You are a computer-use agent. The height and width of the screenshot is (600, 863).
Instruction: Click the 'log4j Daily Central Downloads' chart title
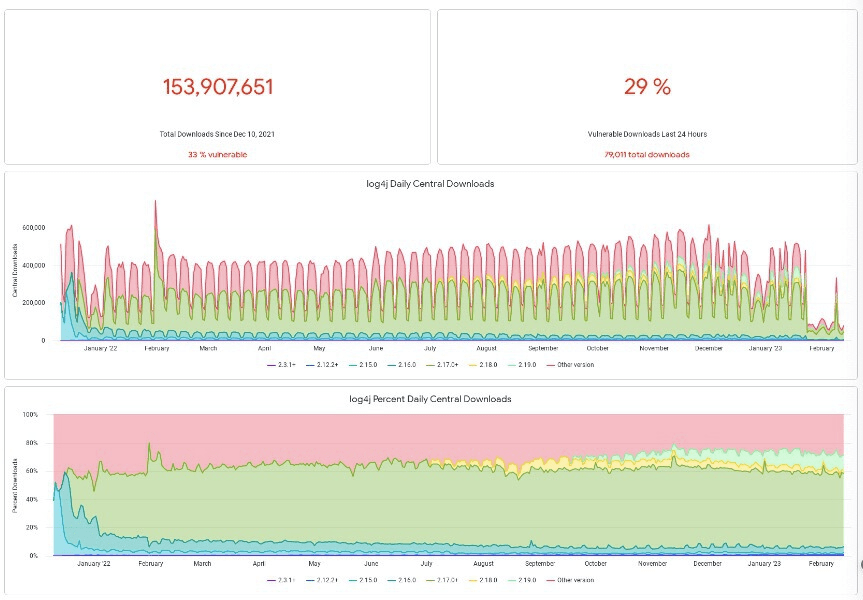click(430, 184)
